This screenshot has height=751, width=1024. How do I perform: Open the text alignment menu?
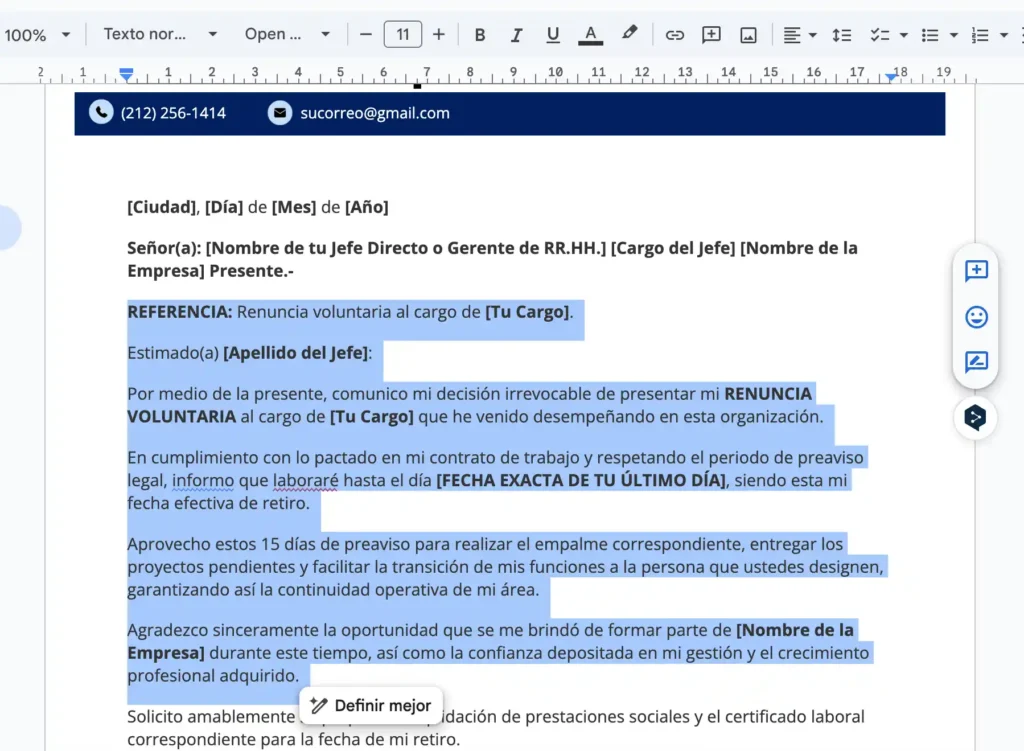tap(800, 35)
